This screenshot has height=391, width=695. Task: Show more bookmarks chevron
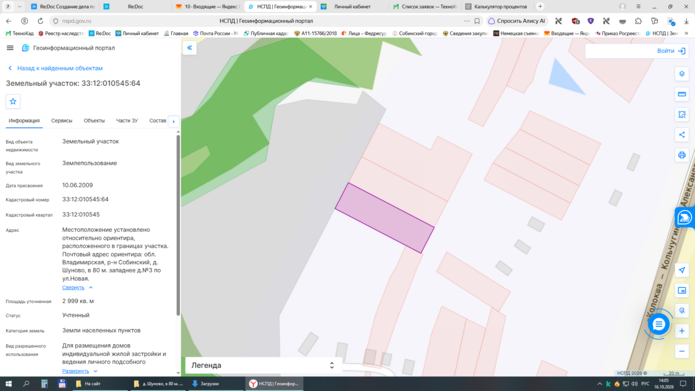(687, 33)
